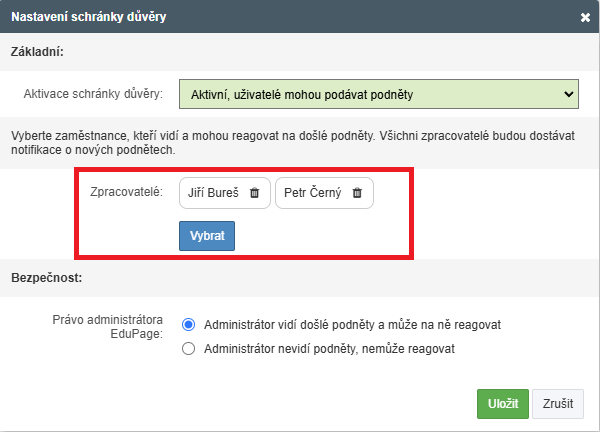The width and height of the screenshot is (600, 432).
Task: Click the 'Právo administrátora EduPage' label
Action: pyautogui.click(x=108, y=326)
